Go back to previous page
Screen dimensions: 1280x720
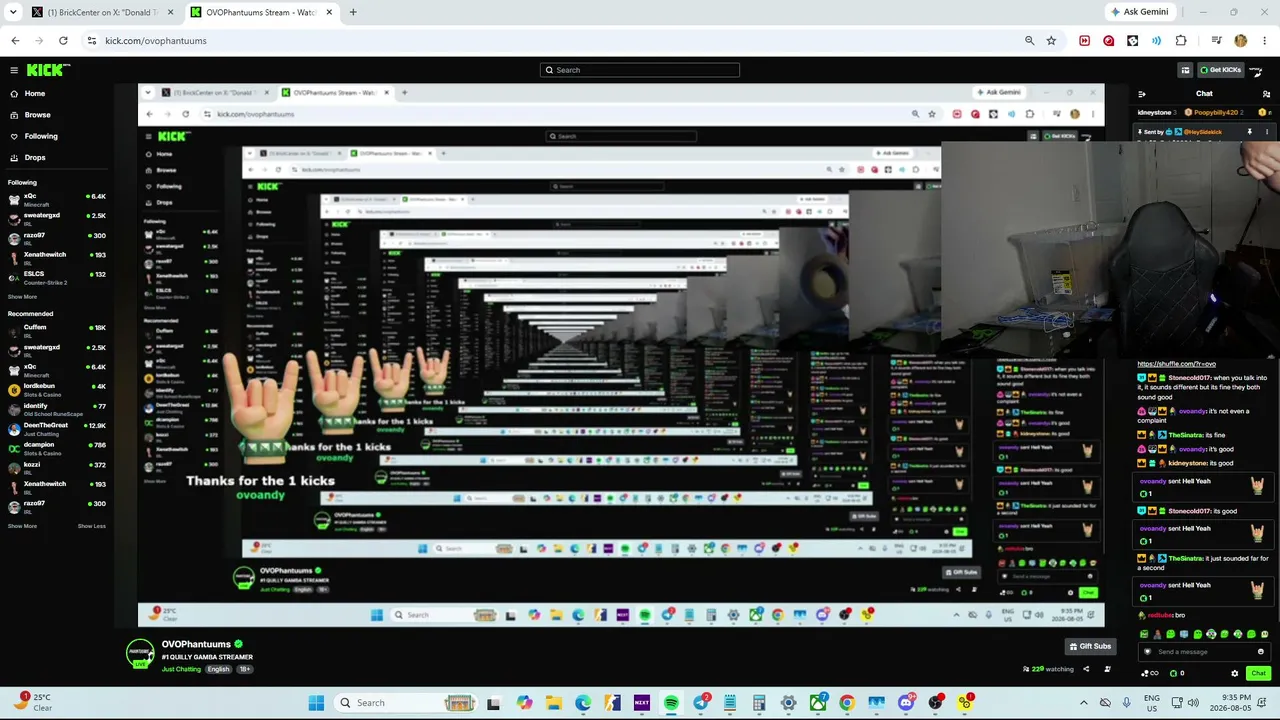point(15,41)
